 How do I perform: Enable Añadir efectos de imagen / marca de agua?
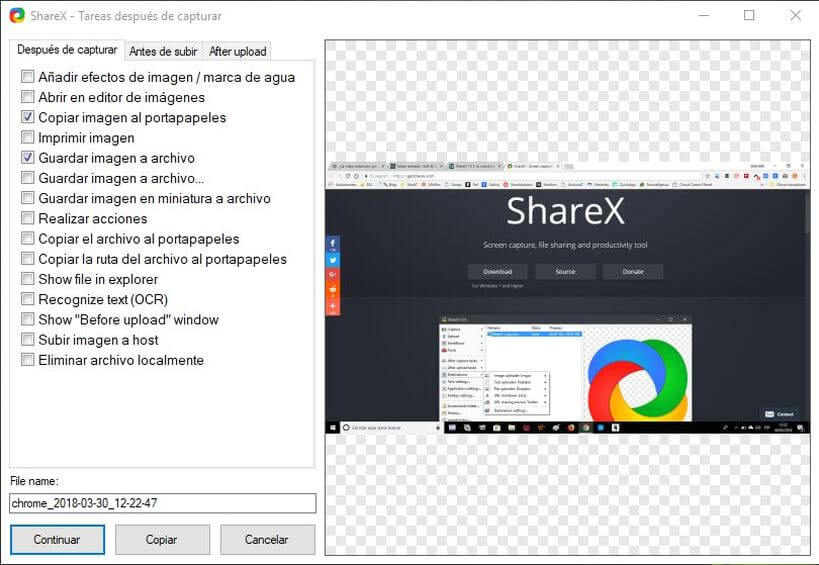click(x=28, y=77)
